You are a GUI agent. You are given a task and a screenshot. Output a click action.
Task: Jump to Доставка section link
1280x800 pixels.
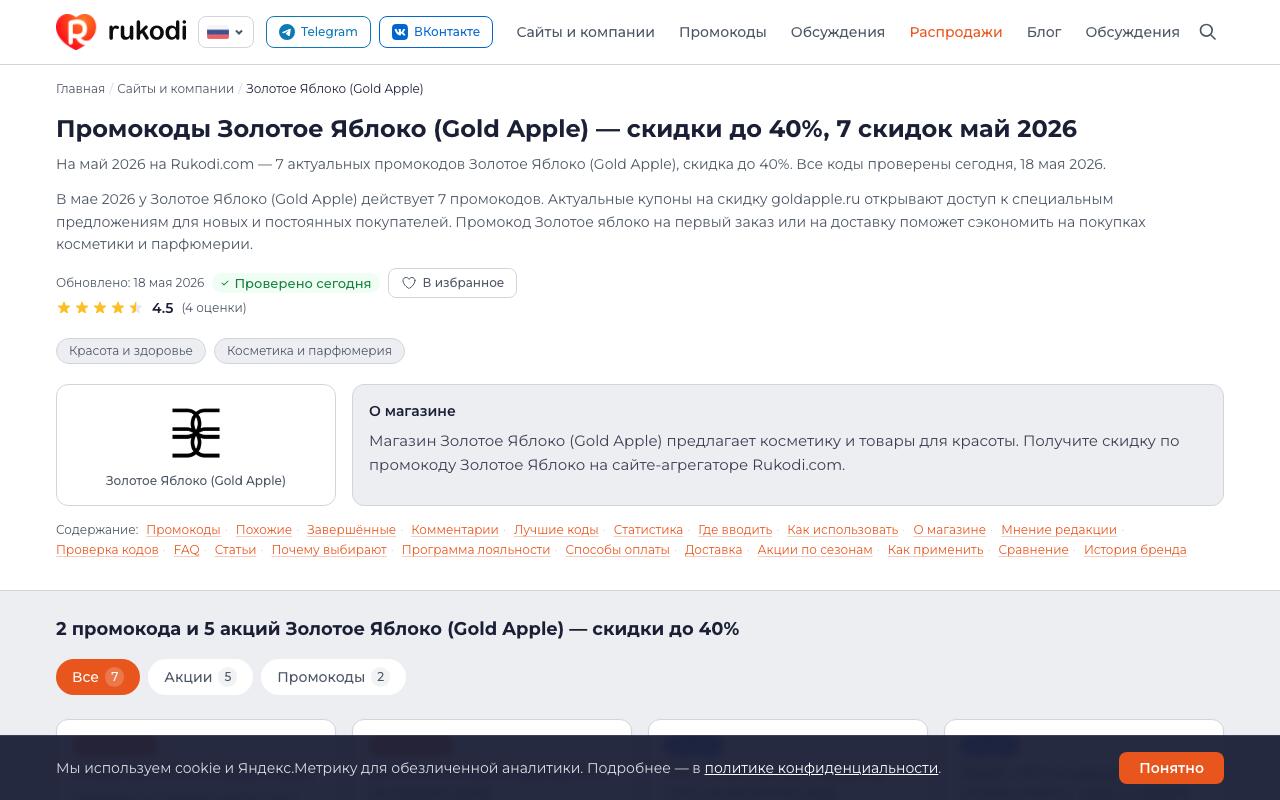coord(713,550)
